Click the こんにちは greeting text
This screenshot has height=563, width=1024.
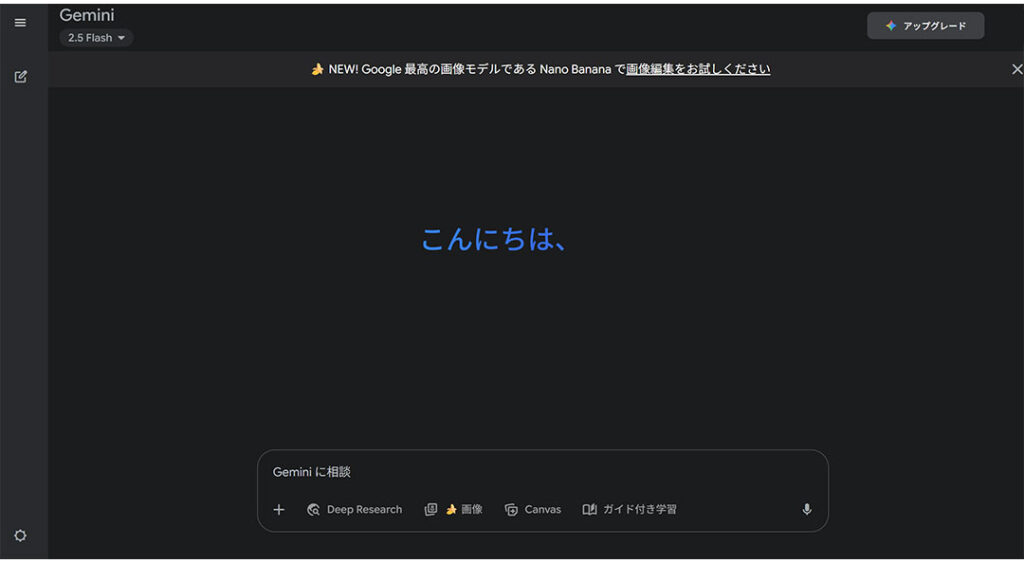494,239
